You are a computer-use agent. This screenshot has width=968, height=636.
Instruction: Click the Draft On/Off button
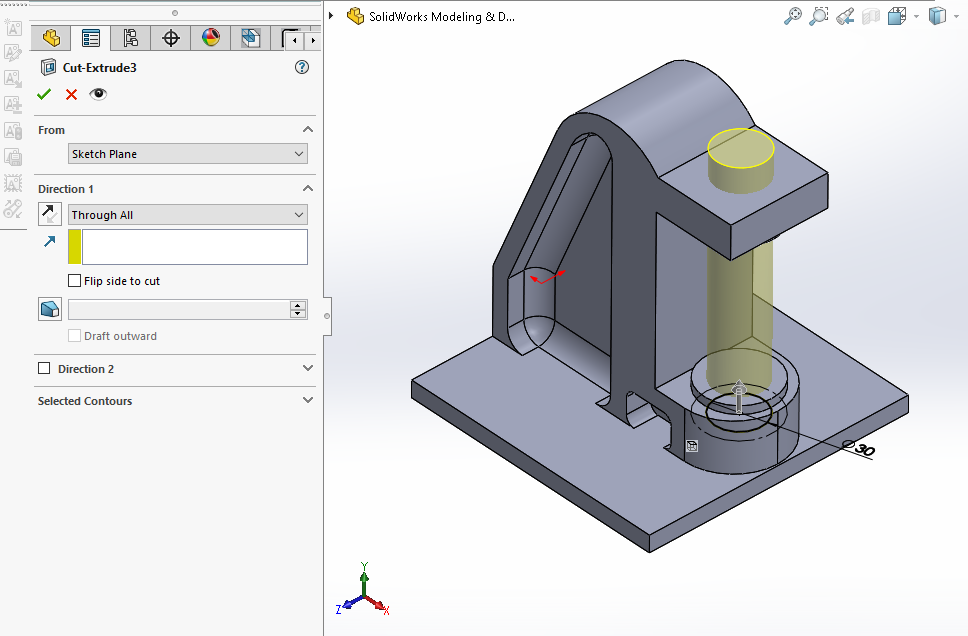click(49, 309)
